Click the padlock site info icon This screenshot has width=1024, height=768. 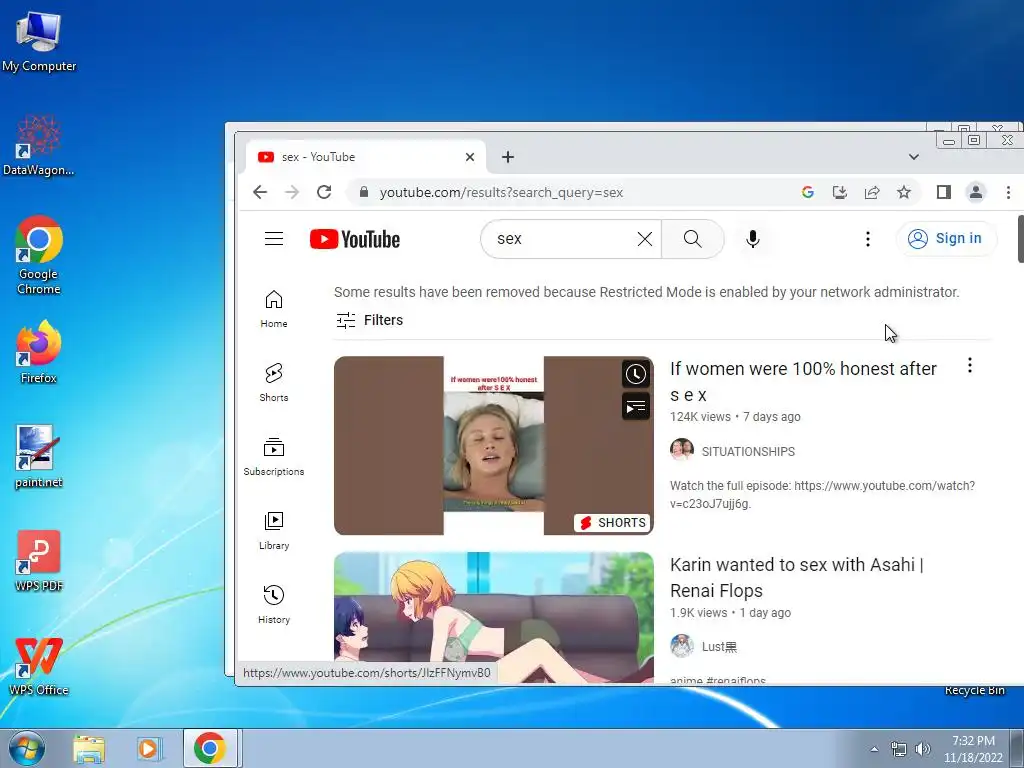click(x=364, y=192)
